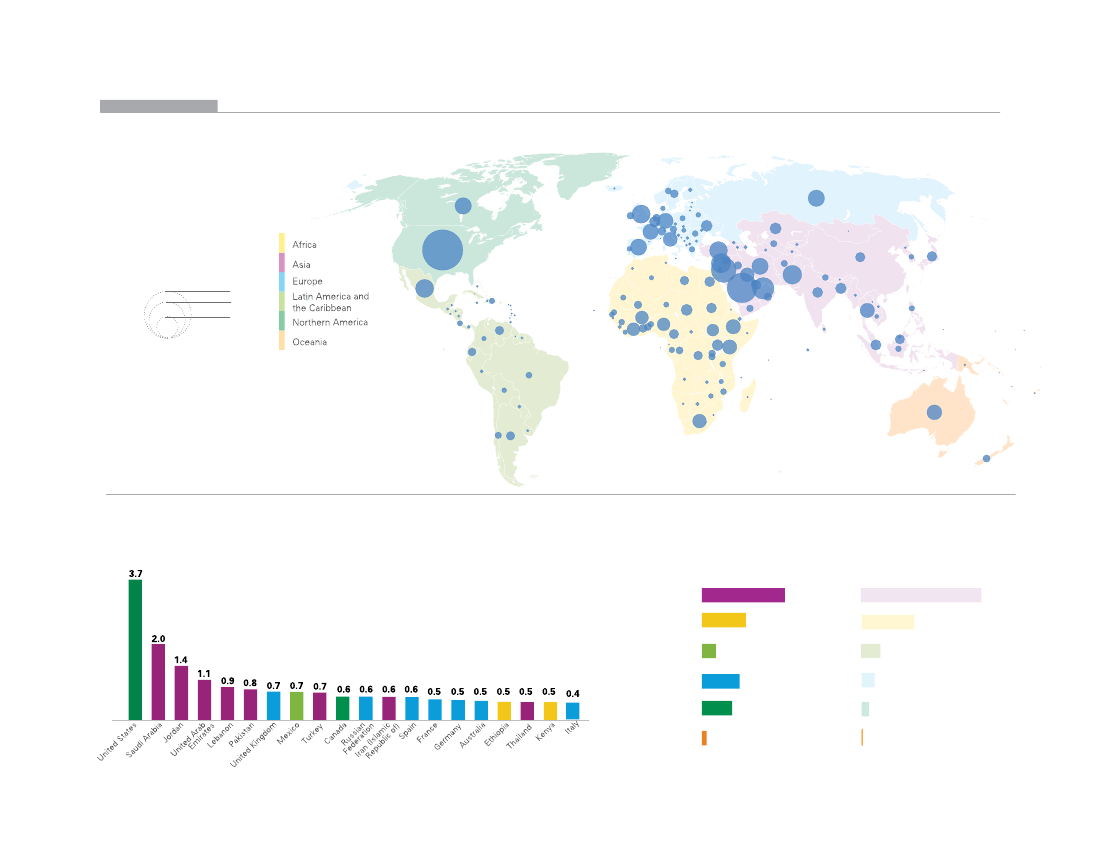Click the yellow Africa legend swatch
The image size is (1100, 850).
[282, 243]
